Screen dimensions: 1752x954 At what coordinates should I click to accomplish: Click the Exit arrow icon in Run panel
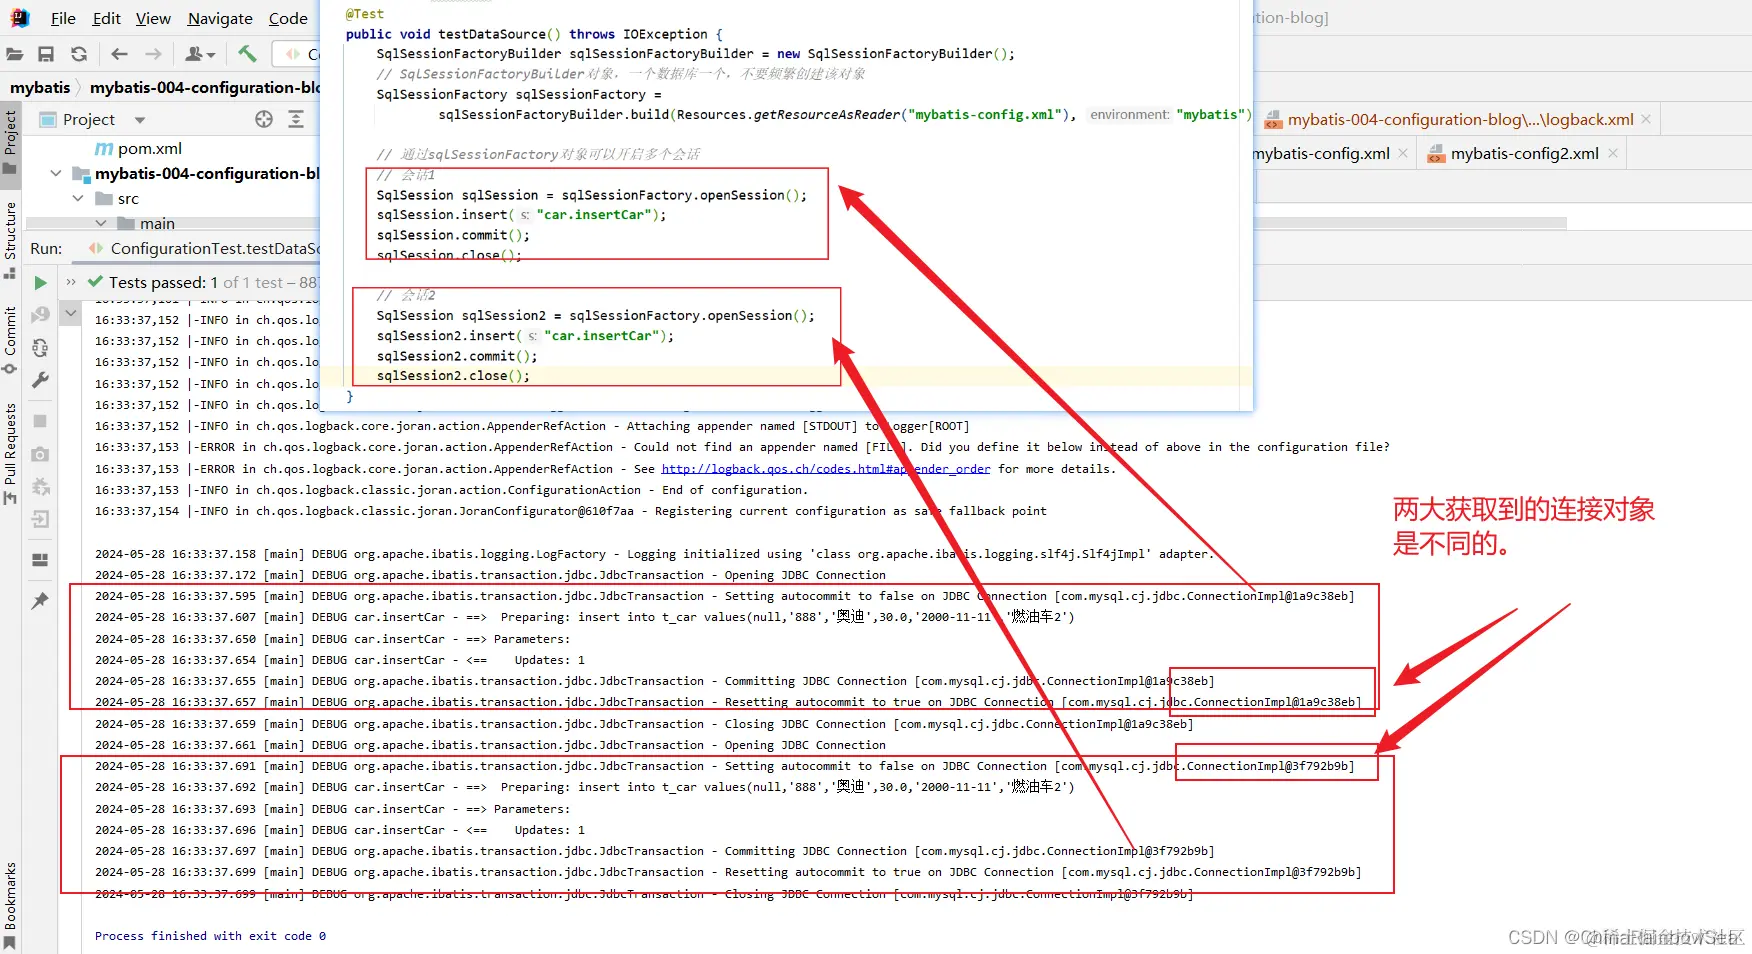tap(40, 519)
